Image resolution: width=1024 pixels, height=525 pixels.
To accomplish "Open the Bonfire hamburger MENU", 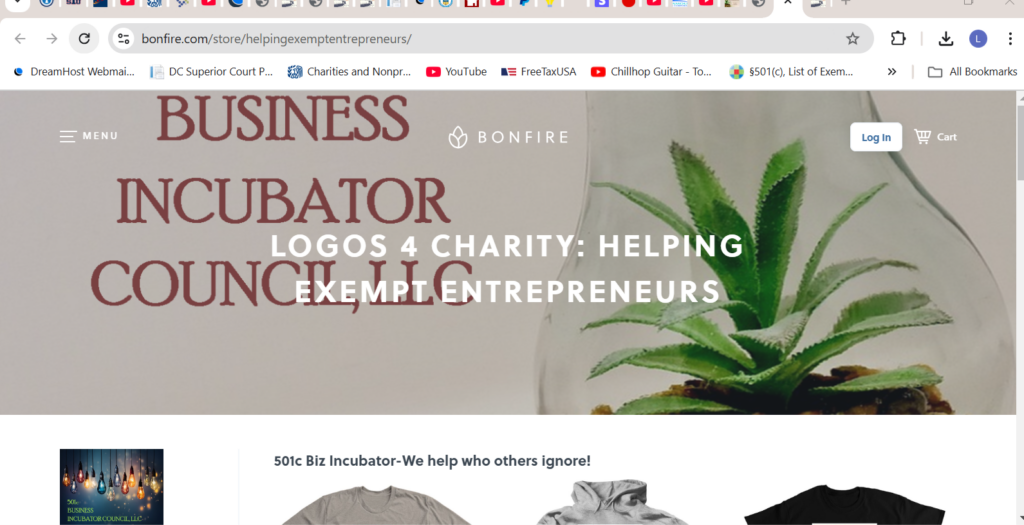I will (x=89, y=136).
